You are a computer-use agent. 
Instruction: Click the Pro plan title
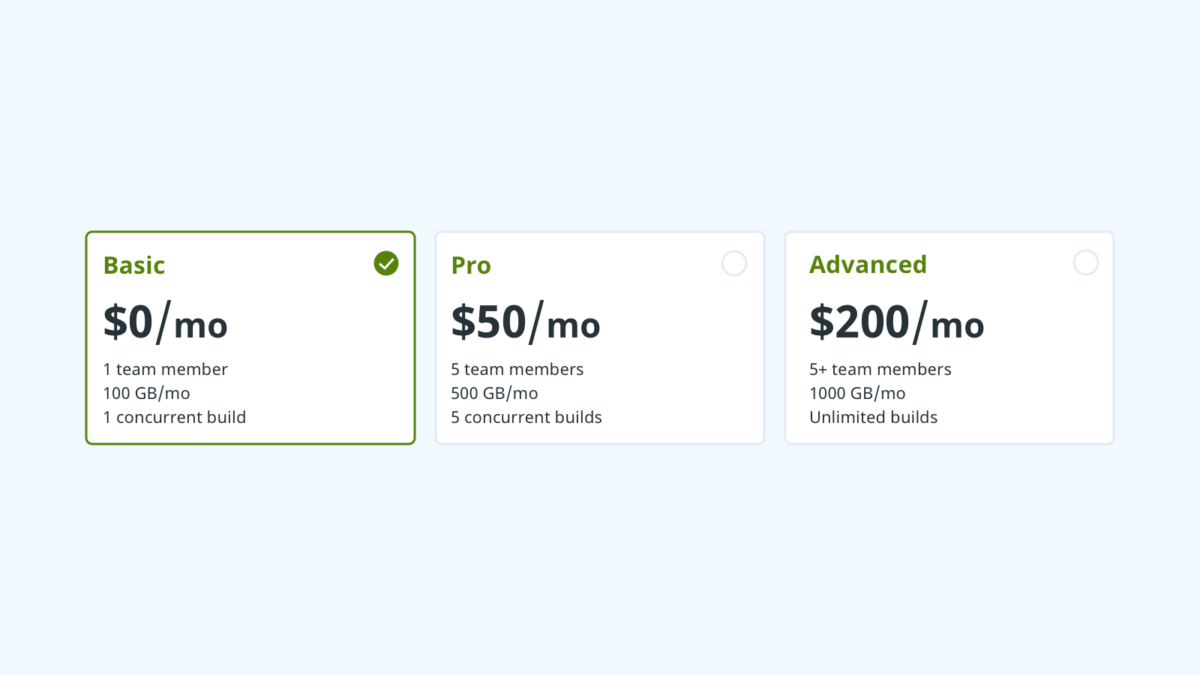pos(470,265)
